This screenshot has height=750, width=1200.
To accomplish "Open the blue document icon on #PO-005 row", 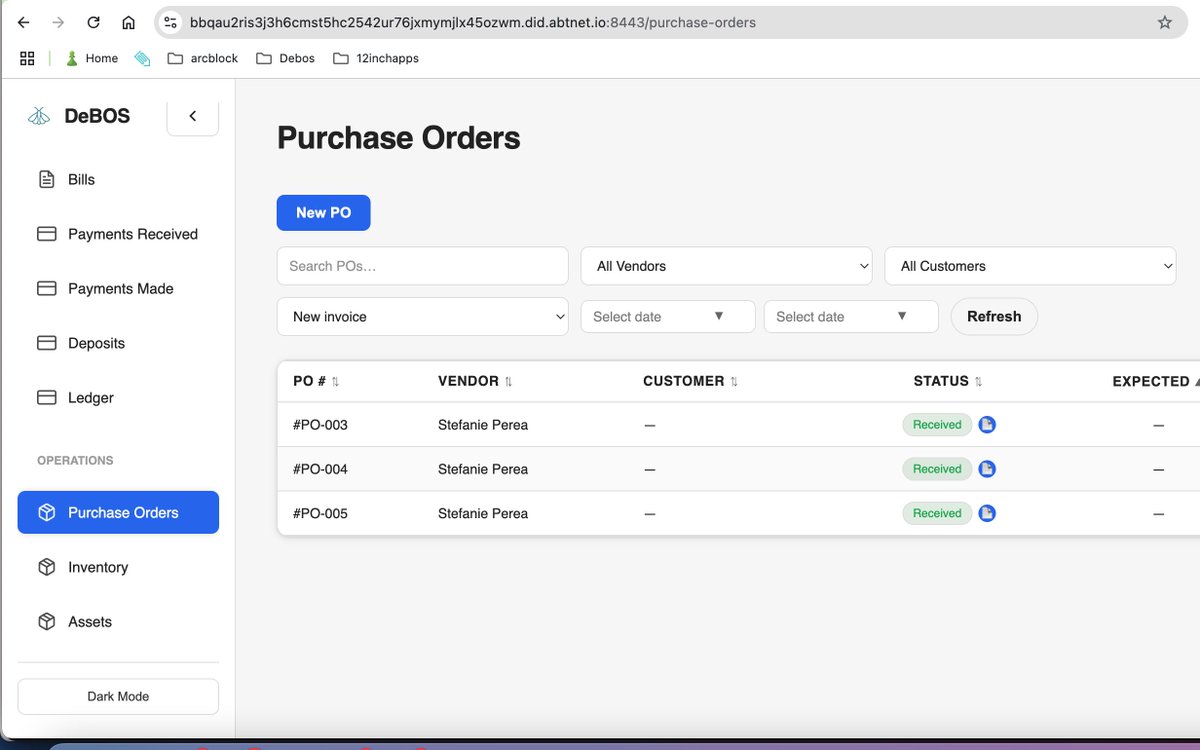I will pyautogui.click(x=987, y=513).
